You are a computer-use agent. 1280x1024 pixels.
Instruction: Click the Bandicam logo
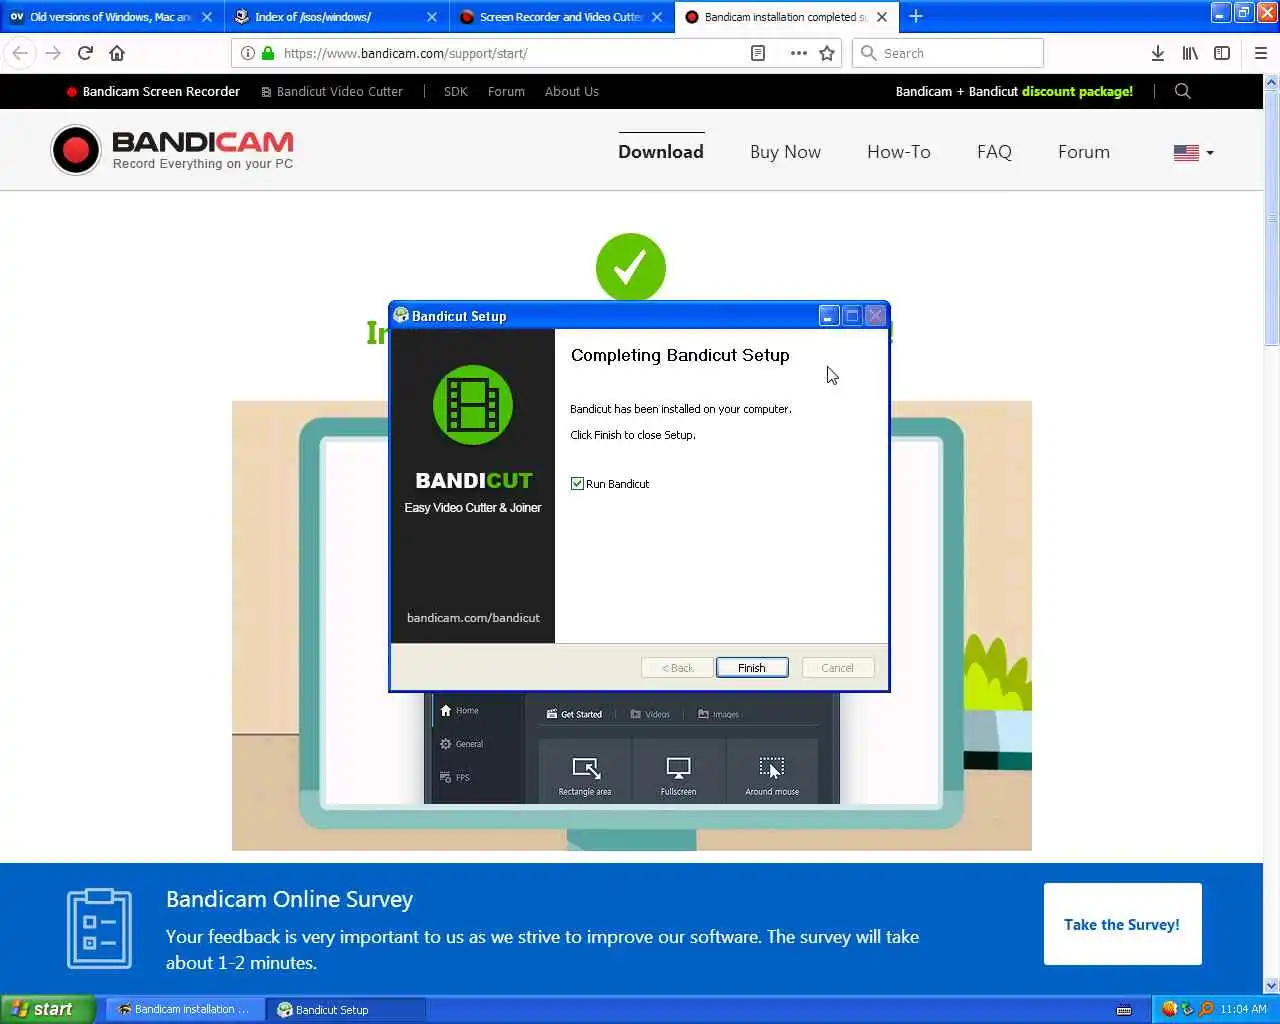pyautogui.click(x=172, y=150)
